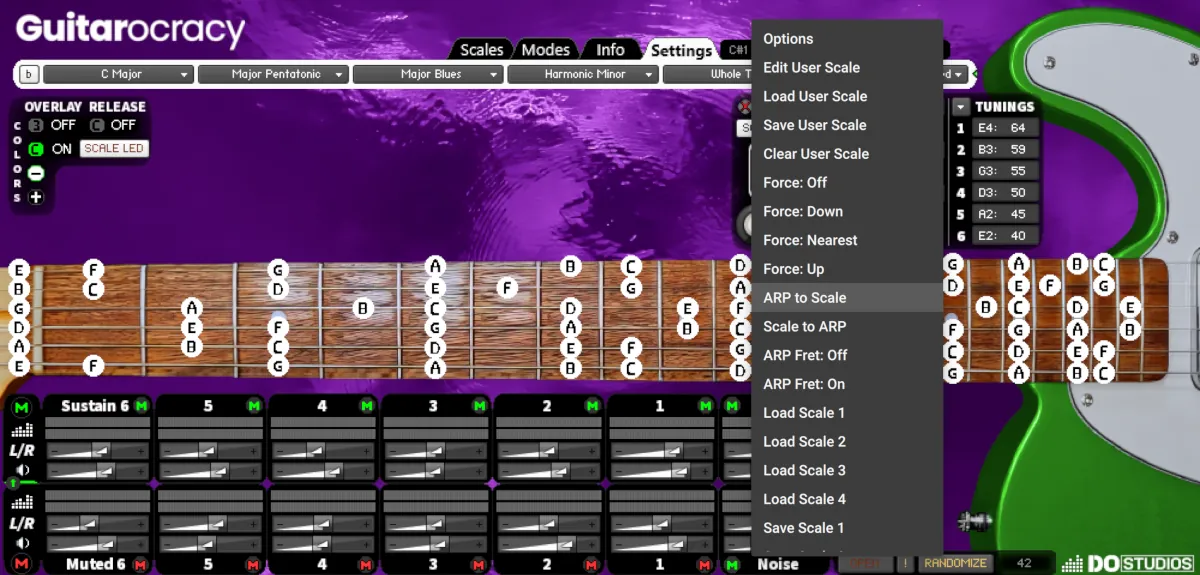Click the randomize value field showing 42
Viewport: 1200px width, 575px height.
click(x=1025, y=564)
